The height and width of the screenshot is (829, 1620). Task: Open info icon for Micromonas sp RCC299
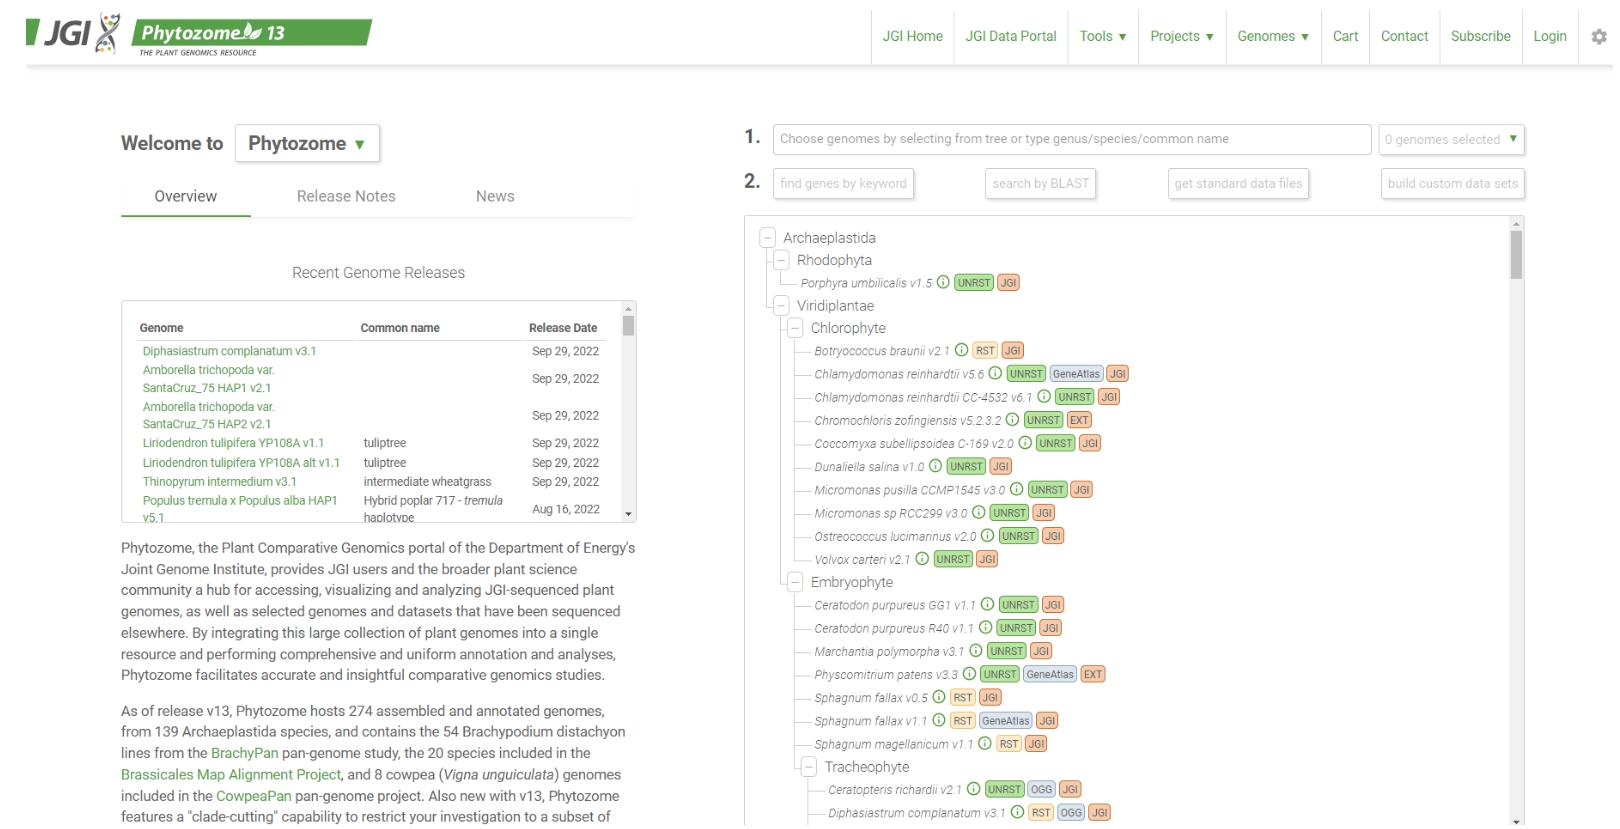click(978, 512)
